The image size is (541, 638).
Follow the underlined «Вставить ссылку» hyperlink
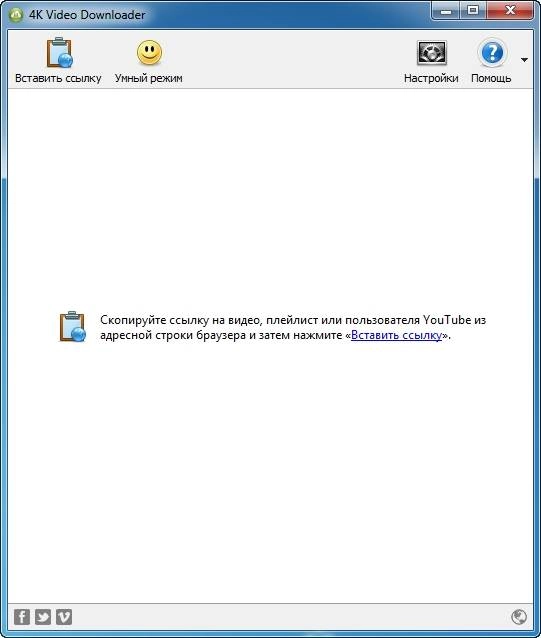pyautogui.click(x=396, y=335)
